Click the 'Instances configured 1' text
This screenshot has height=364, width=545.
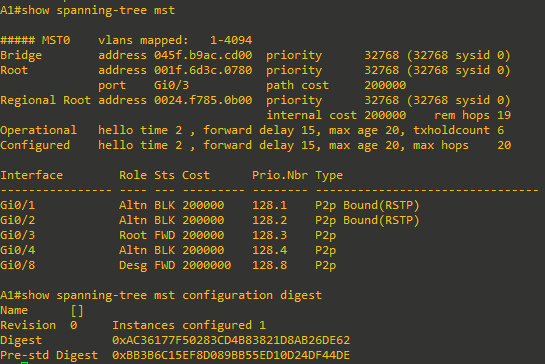tap(189, 325)
